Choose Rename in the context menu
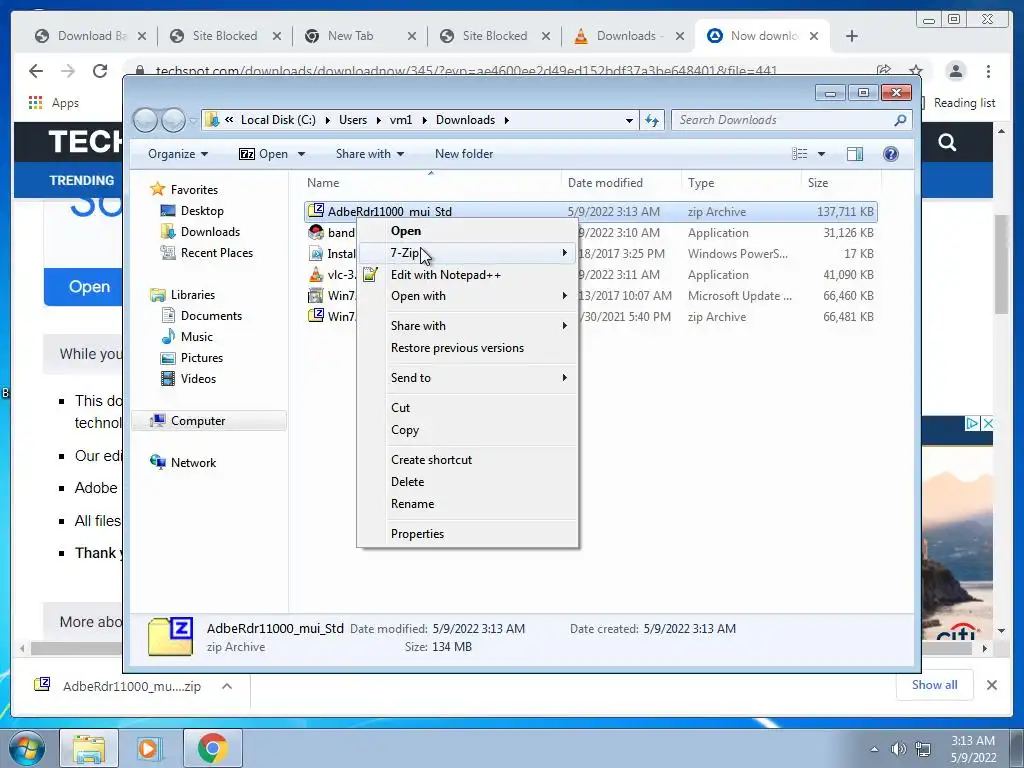 tap(467, 504)
